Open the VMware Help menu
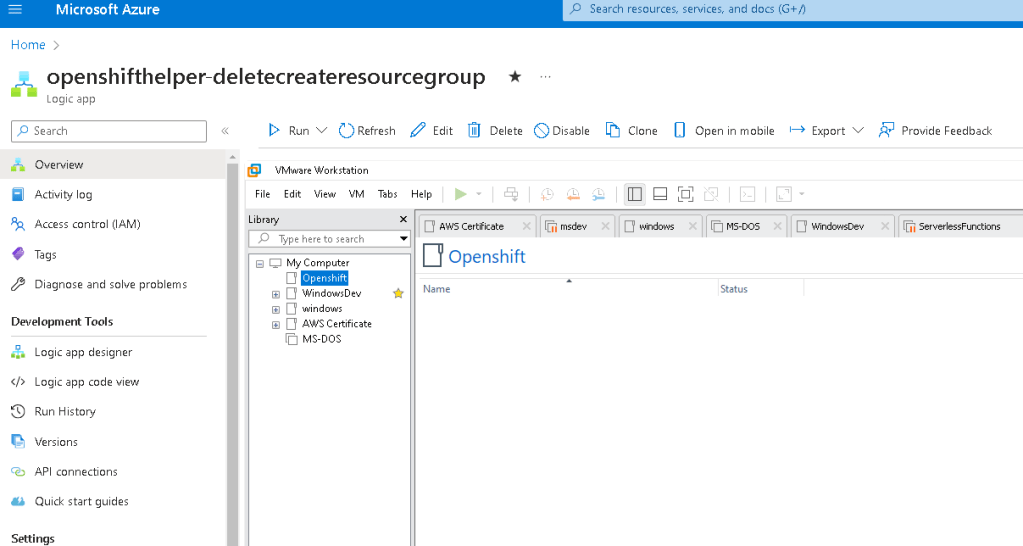Screen dimensions: 1023x546 click(x=421, y=194)
